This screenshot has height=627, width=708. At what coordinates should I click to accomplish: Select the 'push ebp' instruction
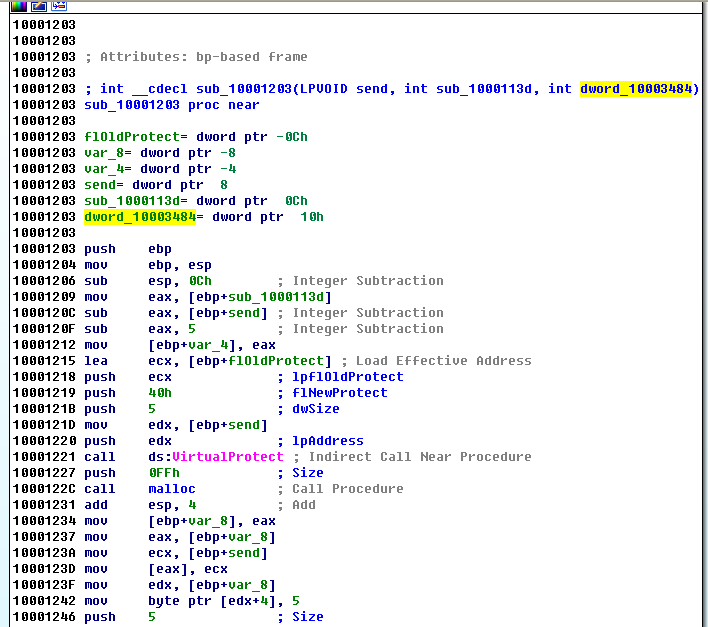pyautogui.click(x=128, y=249)
